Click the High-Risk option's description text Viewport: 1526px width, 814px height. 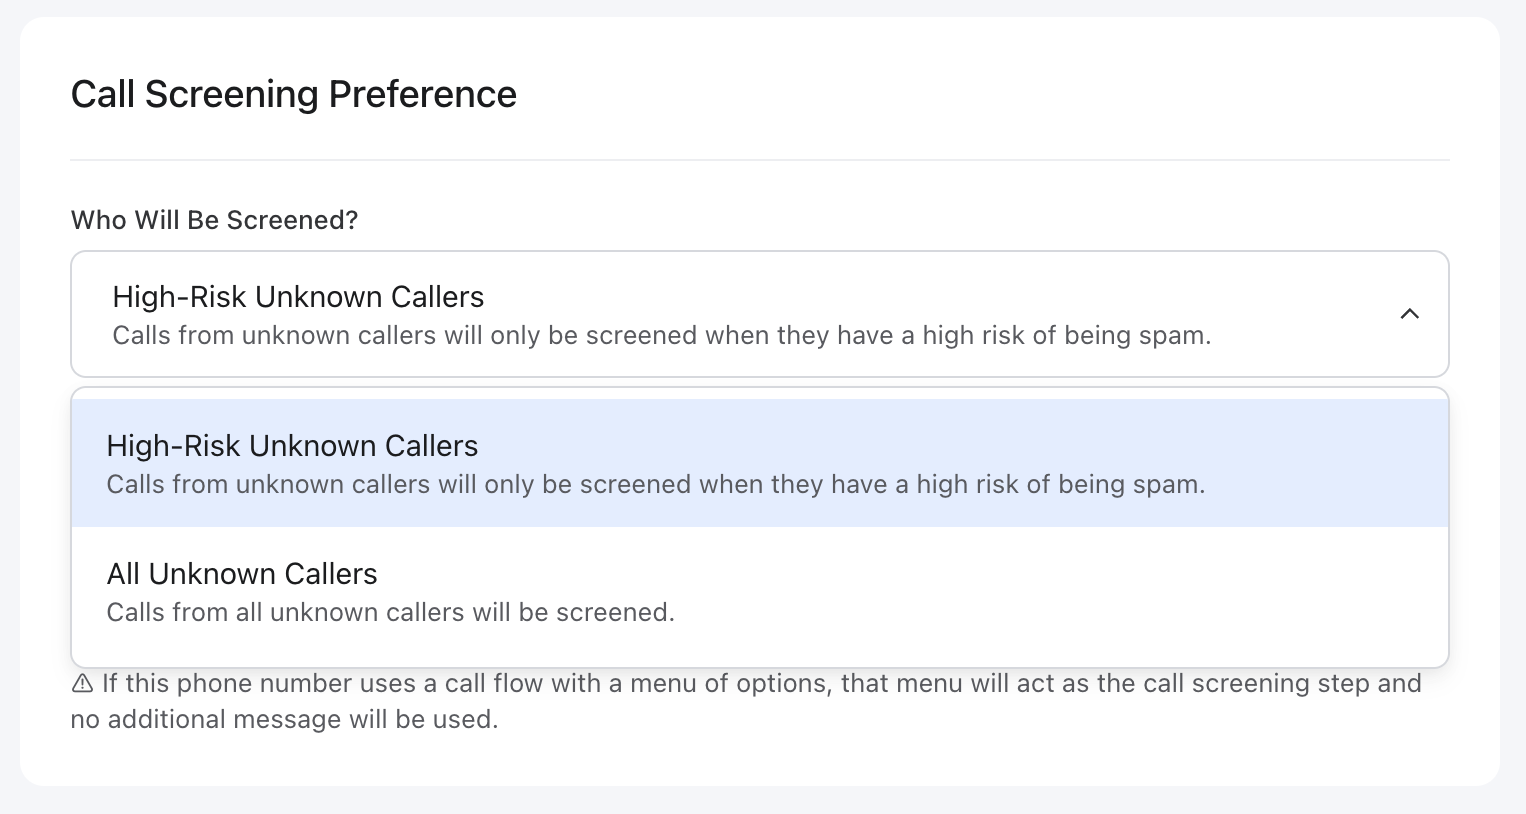(x=656, y=484)
